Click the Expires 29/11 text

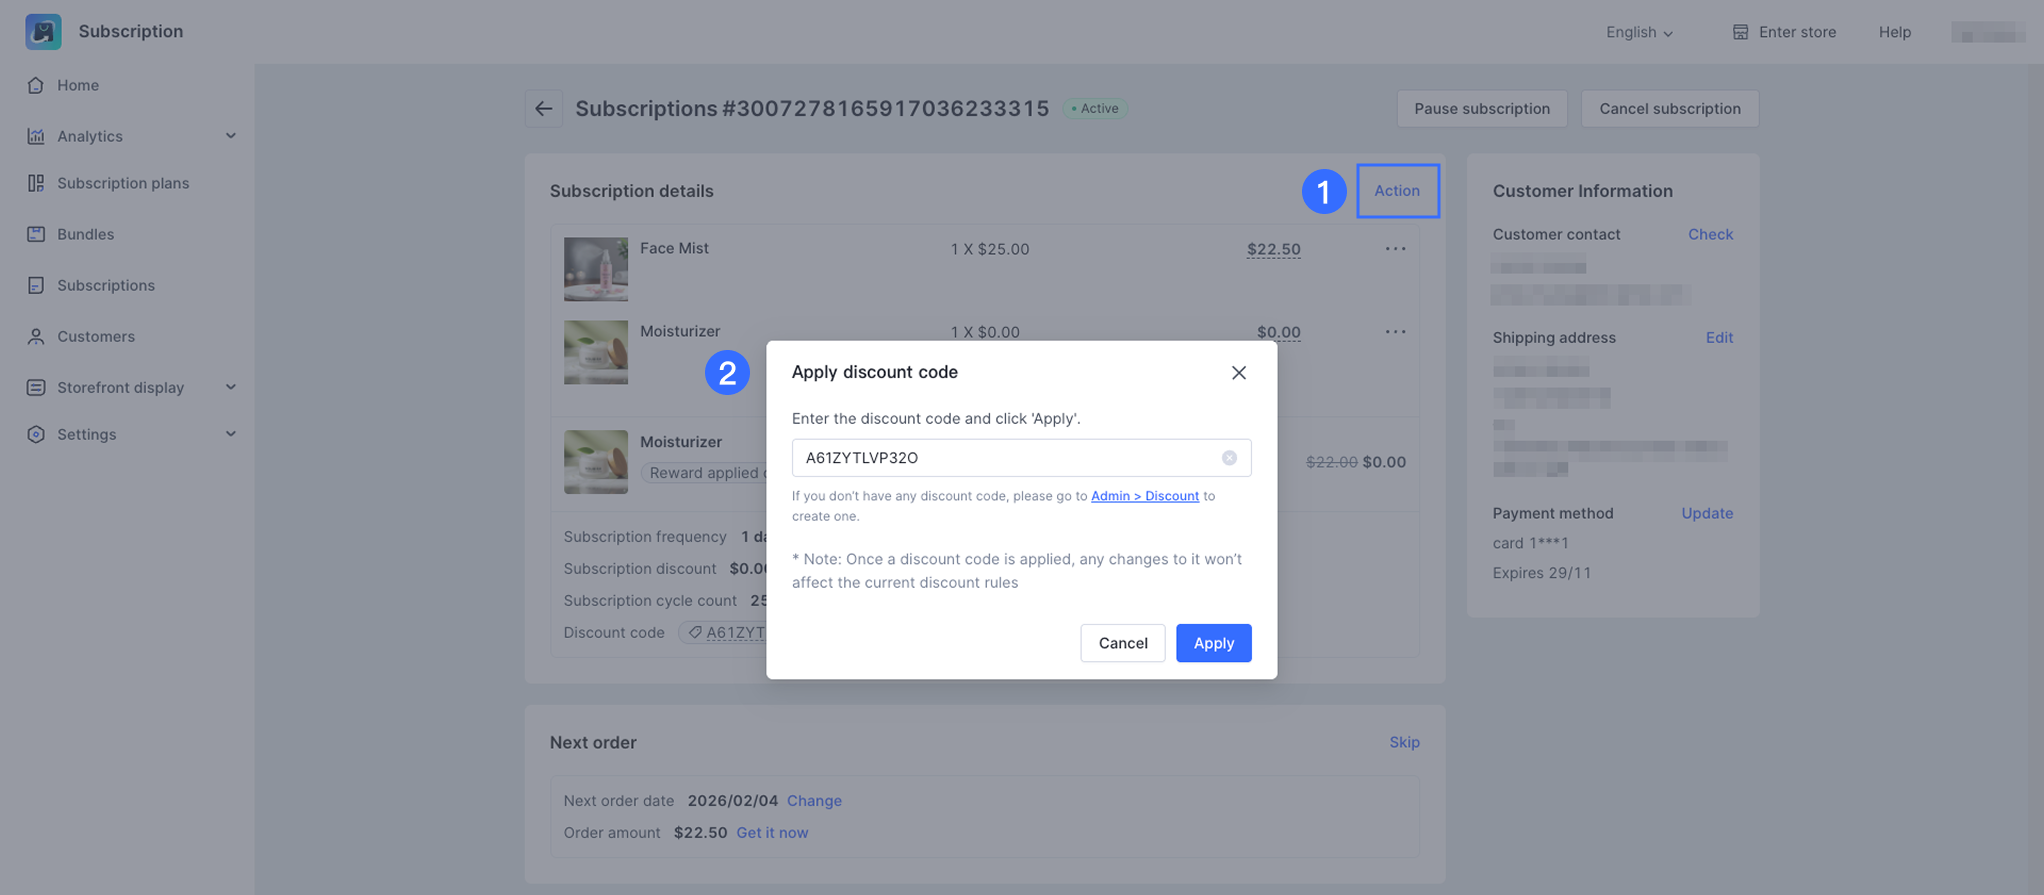[x=1541, y=573]
